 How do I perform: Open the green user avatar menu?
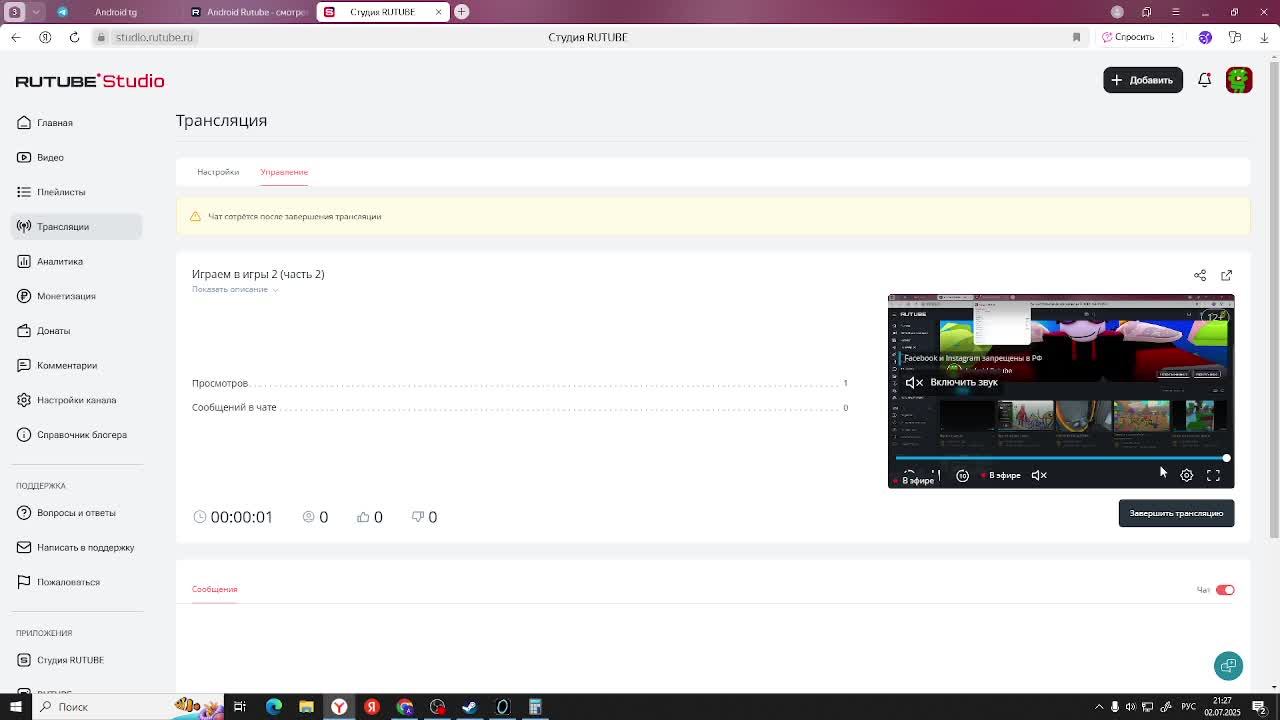coord(1239,80)
